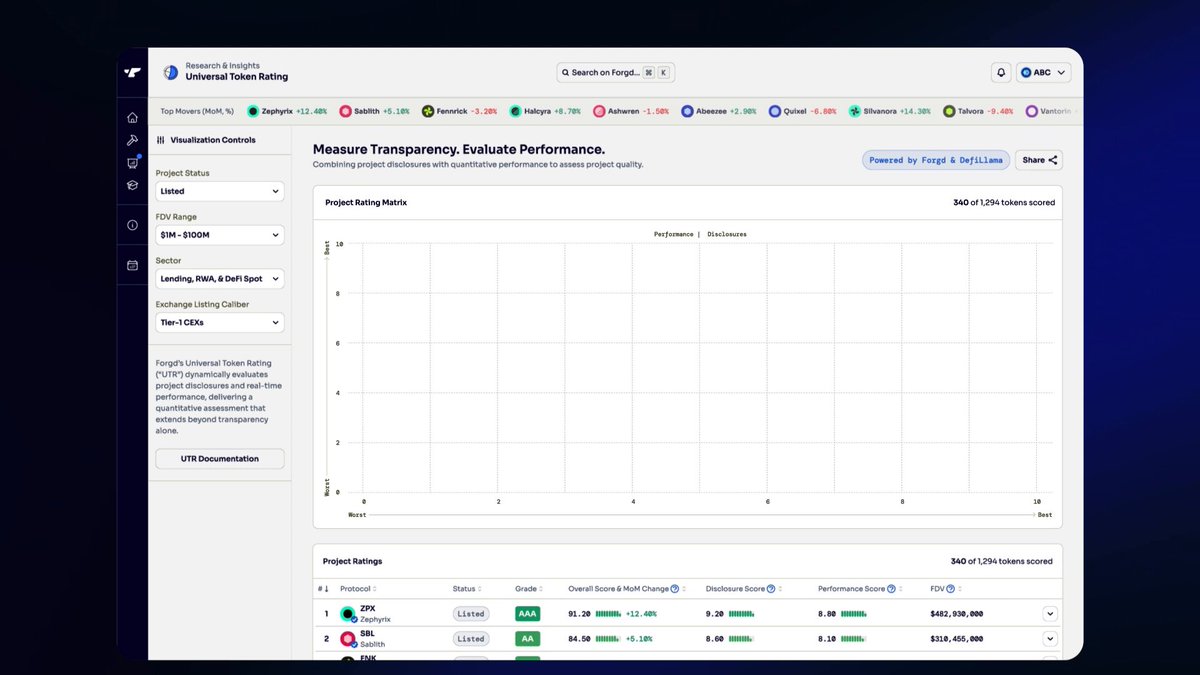Click the info circle sidebar icon
The height and width of the screenshot is (675, 1200).
coord(132,225)
